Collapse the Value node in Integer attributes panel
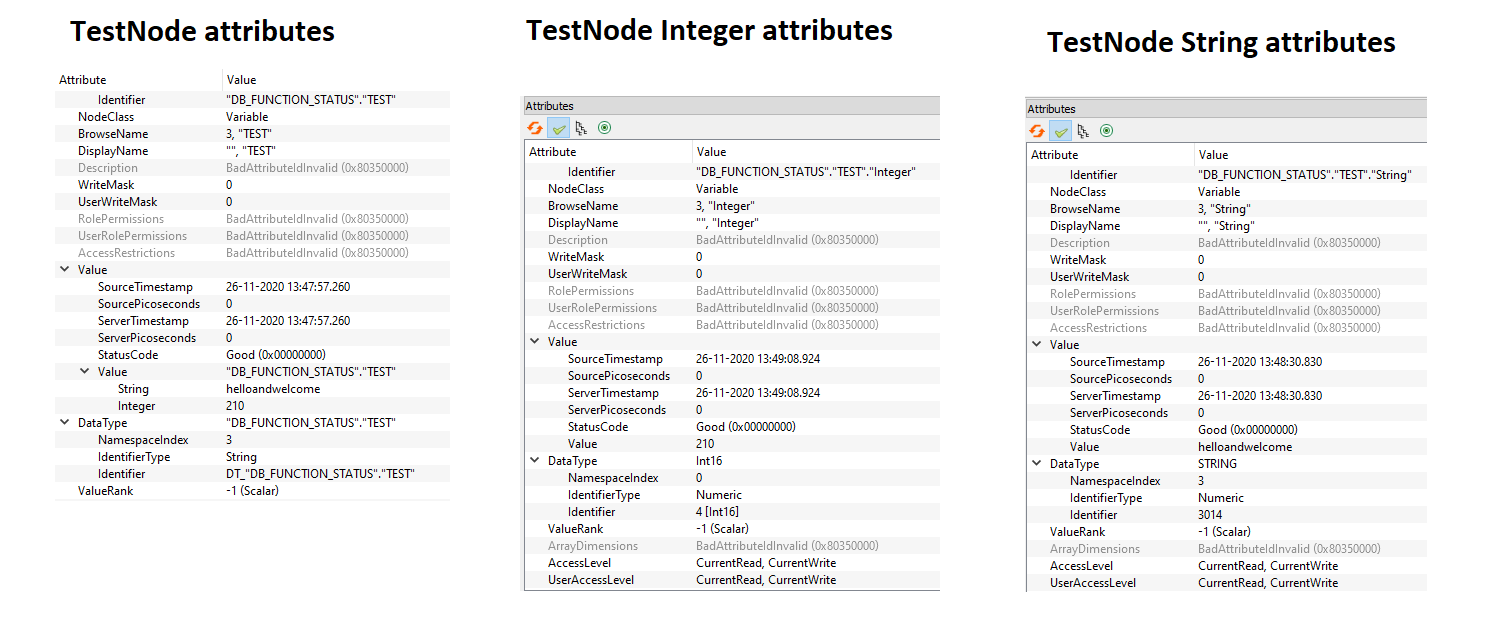This screenshot has width=1493, height=637. coord(535,342)
